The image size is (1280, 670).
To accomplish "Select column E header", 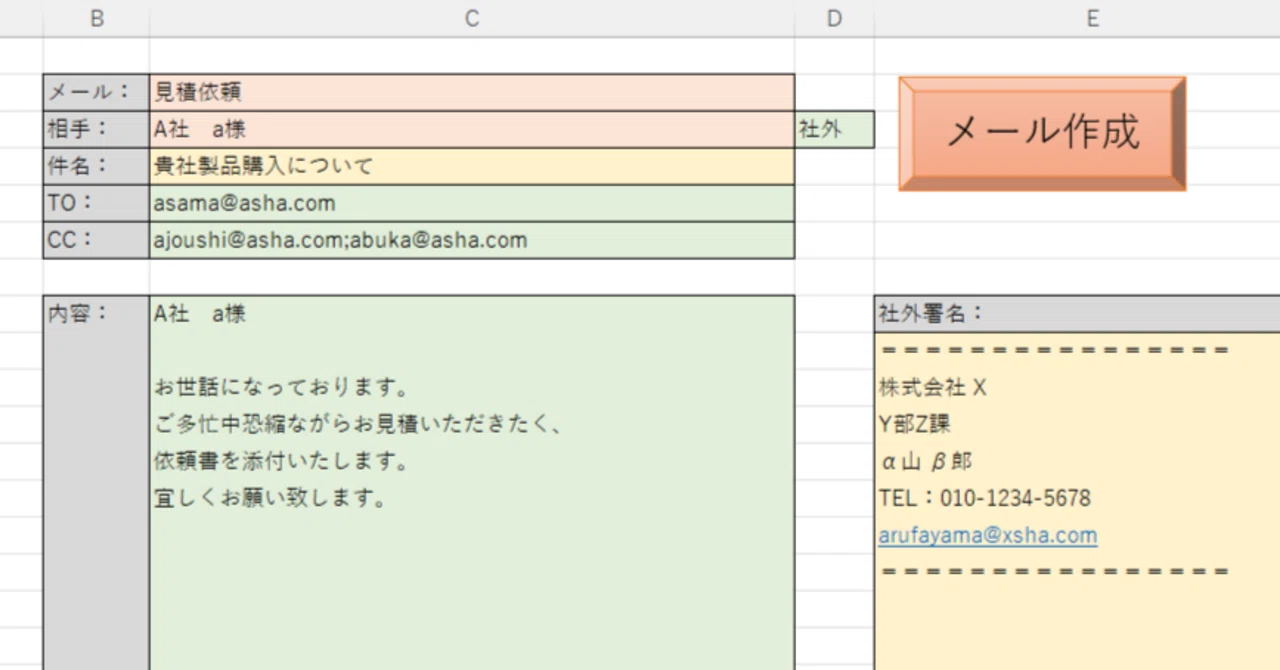I will coord(1093,19).
